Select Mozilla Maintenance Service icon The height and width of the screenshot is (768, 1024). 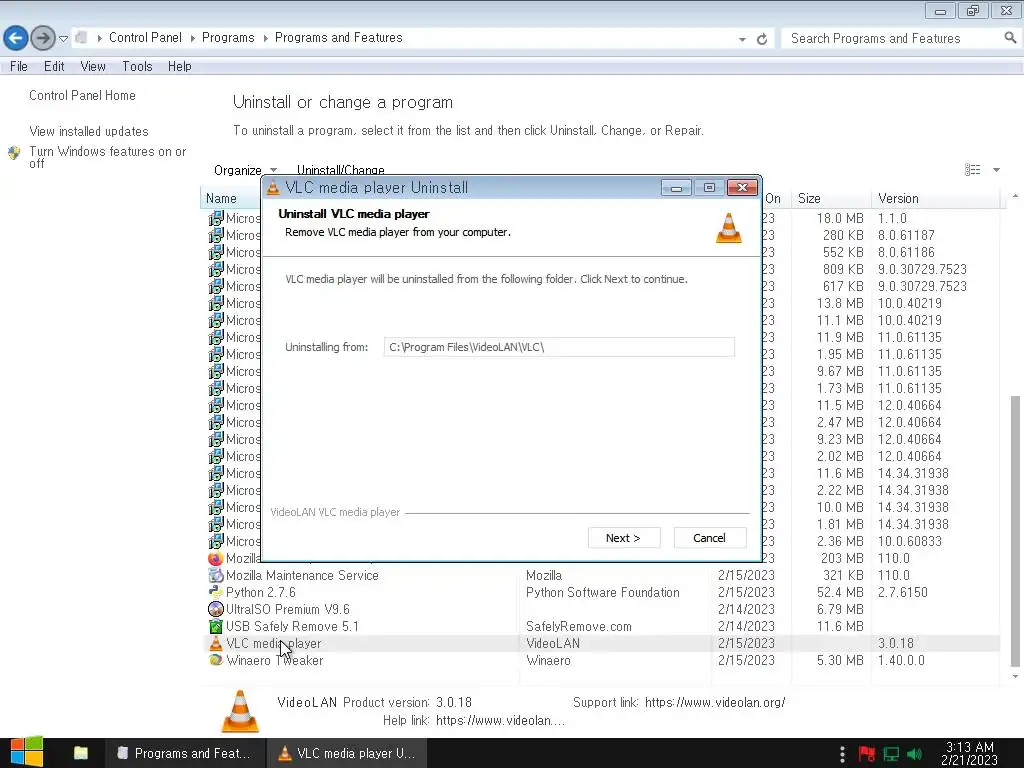(216, 575)
